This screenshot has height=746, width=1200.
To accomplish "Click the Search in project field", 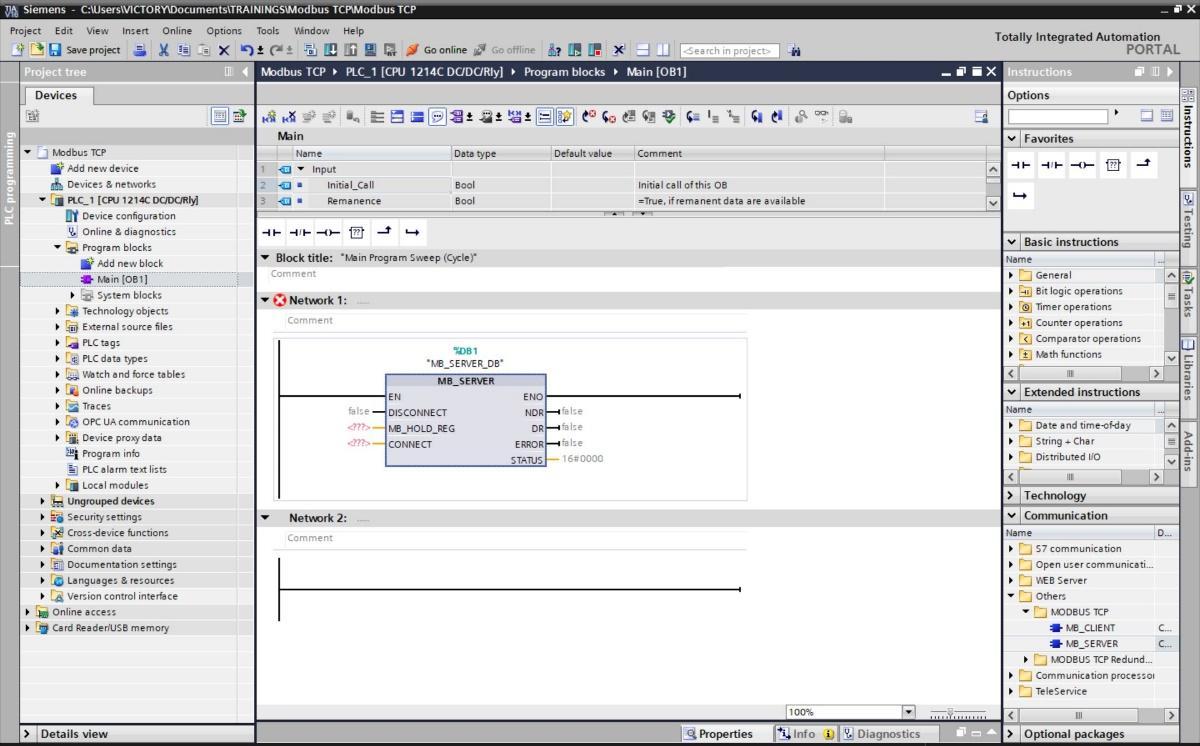I will (x=730, y=50).
